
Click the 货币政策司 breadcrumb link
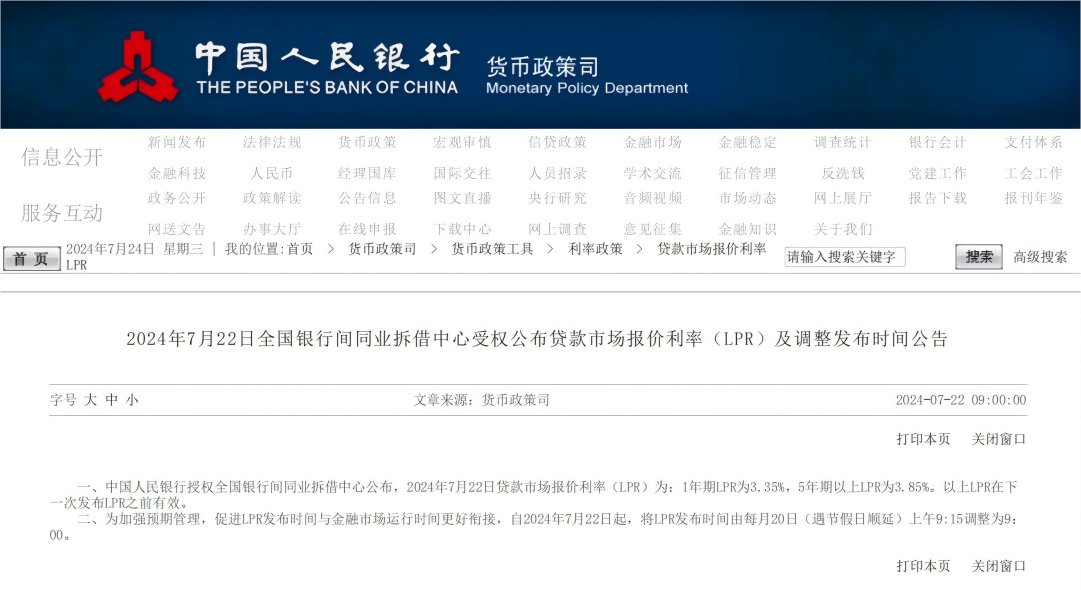pos(382,249)
